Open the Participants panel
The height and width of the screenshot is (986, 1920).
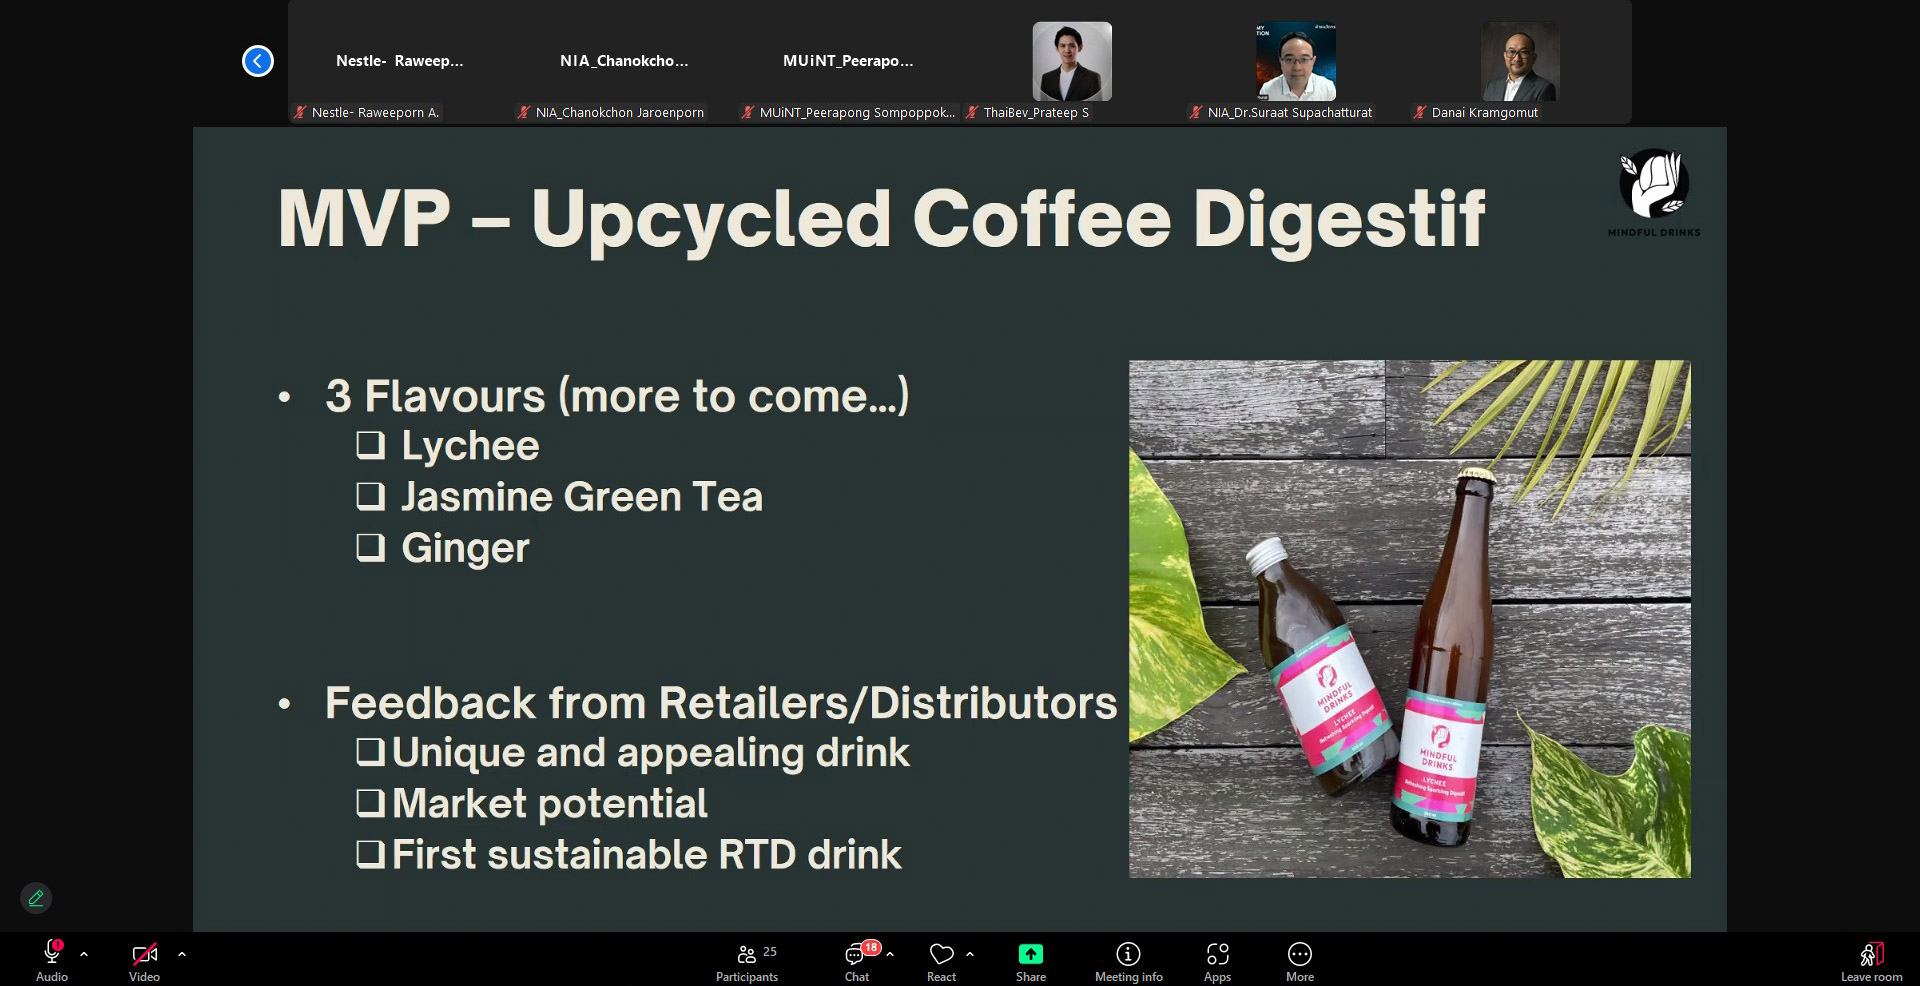(747, 960)
